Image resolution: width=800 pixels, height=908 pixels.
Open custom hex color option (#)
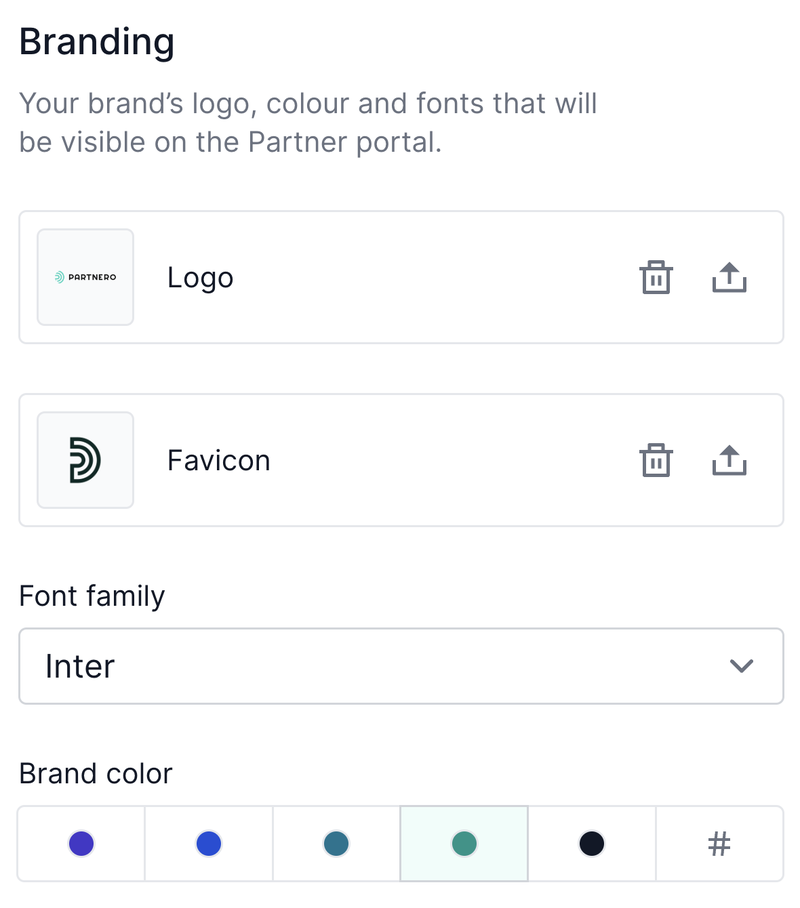tap(719, 844)
